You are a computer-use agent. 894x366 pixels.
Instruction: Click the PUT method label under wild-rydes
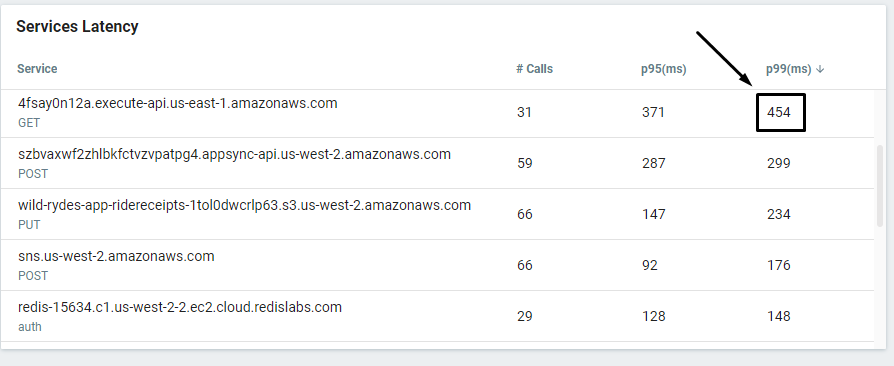tap(29, 225)
